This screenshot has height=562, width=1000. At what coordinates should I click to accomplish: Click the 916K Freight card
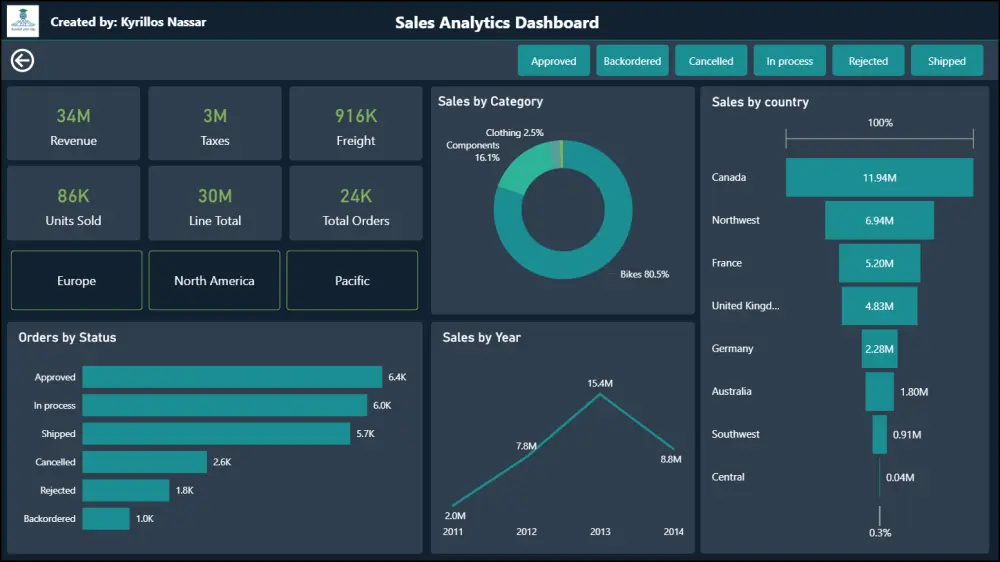point(356,124)
